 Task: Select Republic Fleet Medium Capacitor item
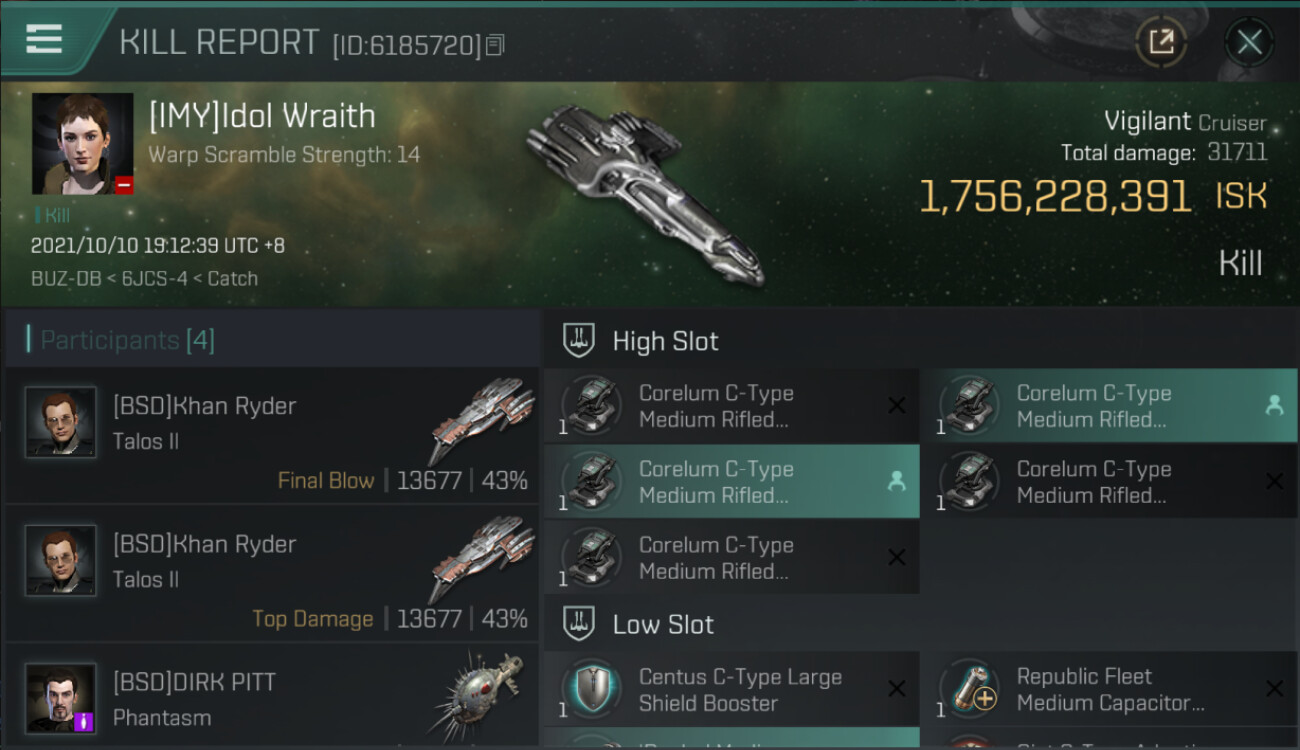click(x=1109, y=690)
